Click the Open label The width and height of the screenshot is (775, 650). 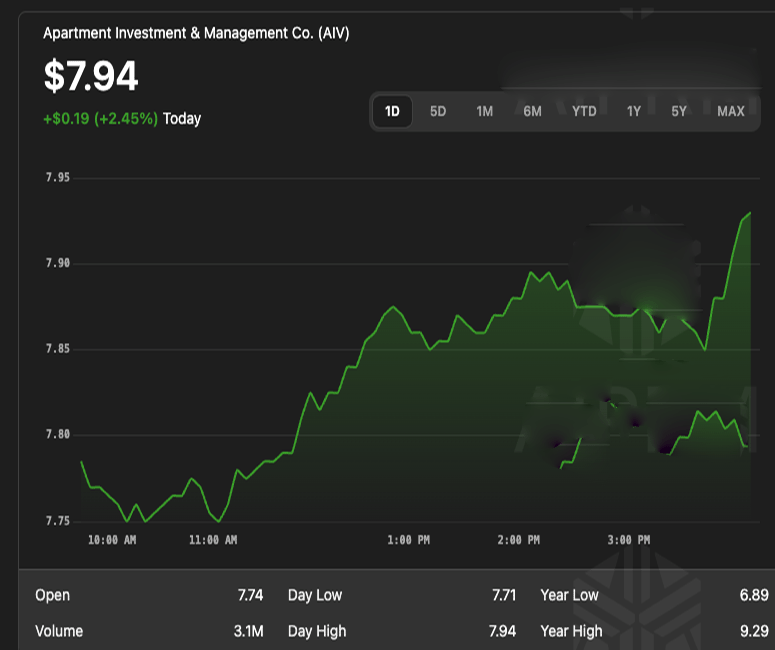[x=52, y=595]
